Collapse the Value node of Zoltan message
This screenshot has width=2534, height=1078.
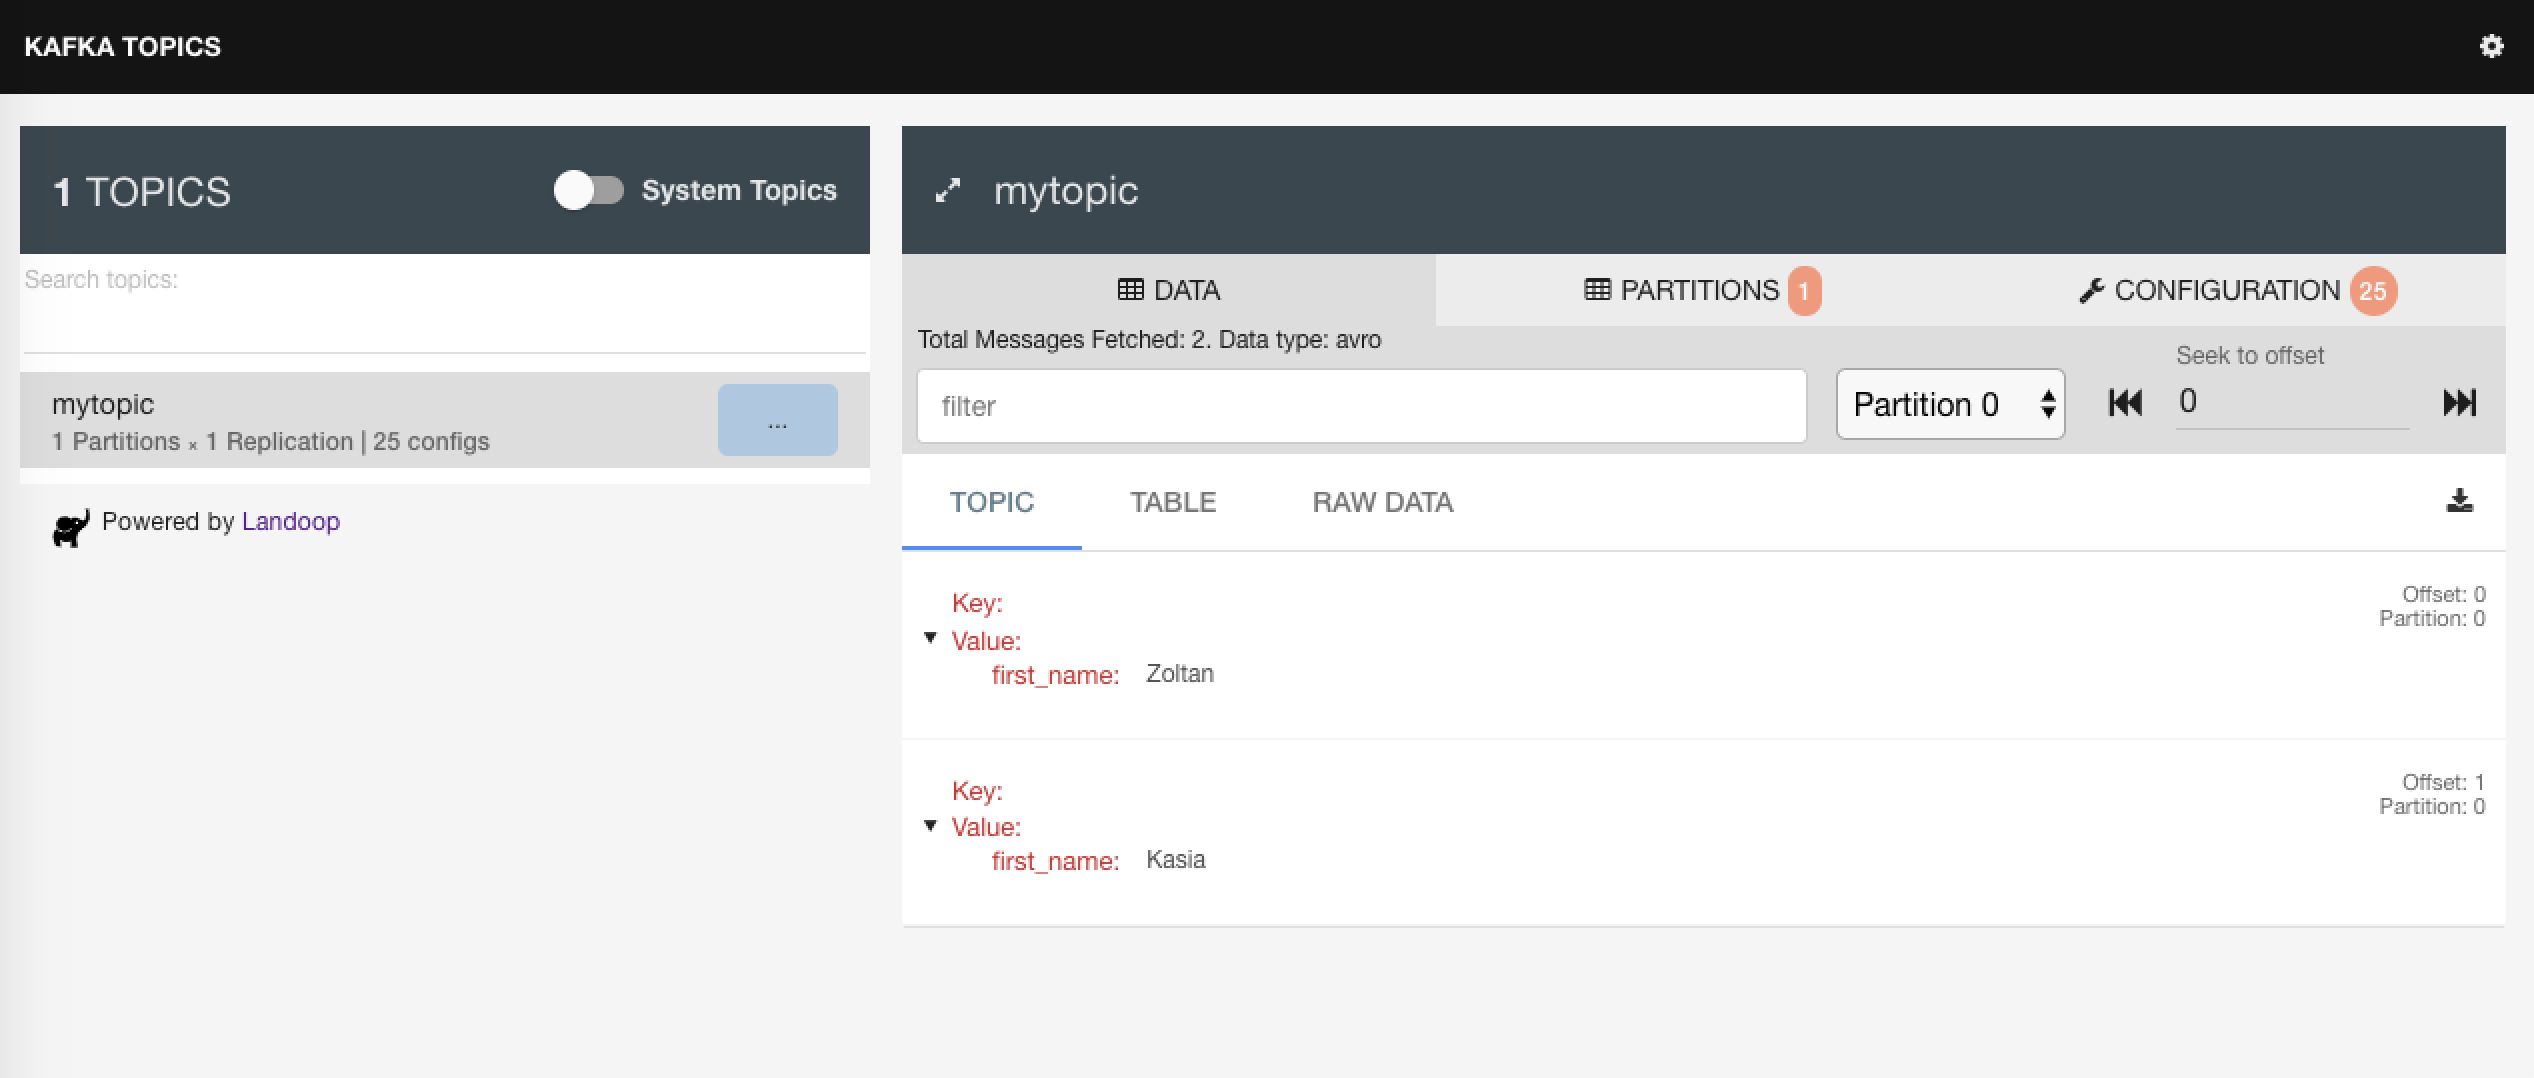coord(930,638)
